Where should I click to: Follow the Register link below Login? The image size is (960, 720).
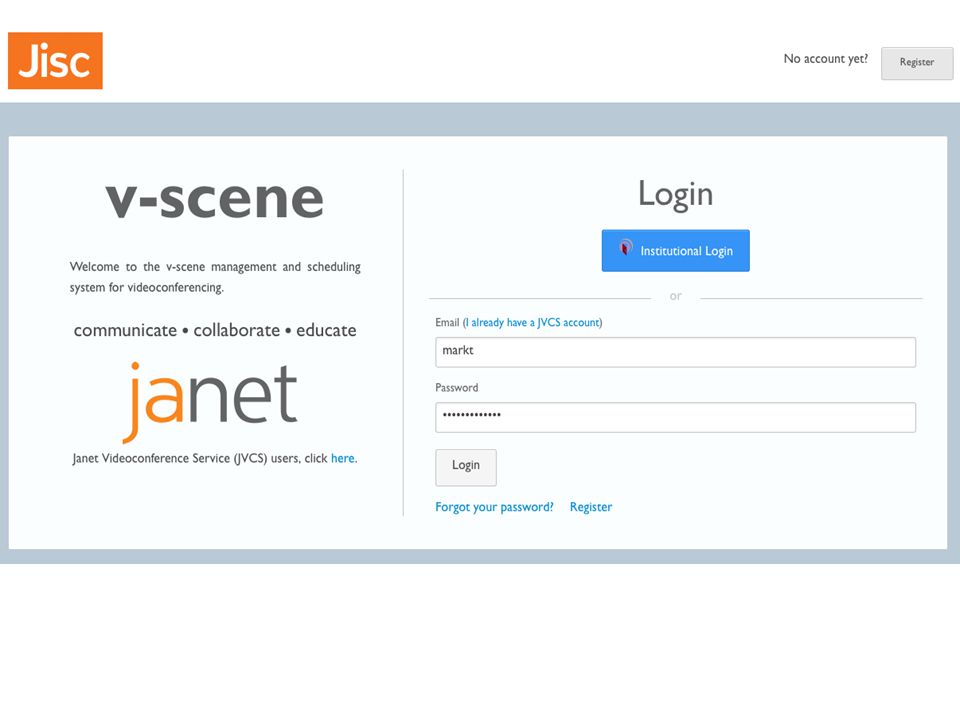pos(591,507)
